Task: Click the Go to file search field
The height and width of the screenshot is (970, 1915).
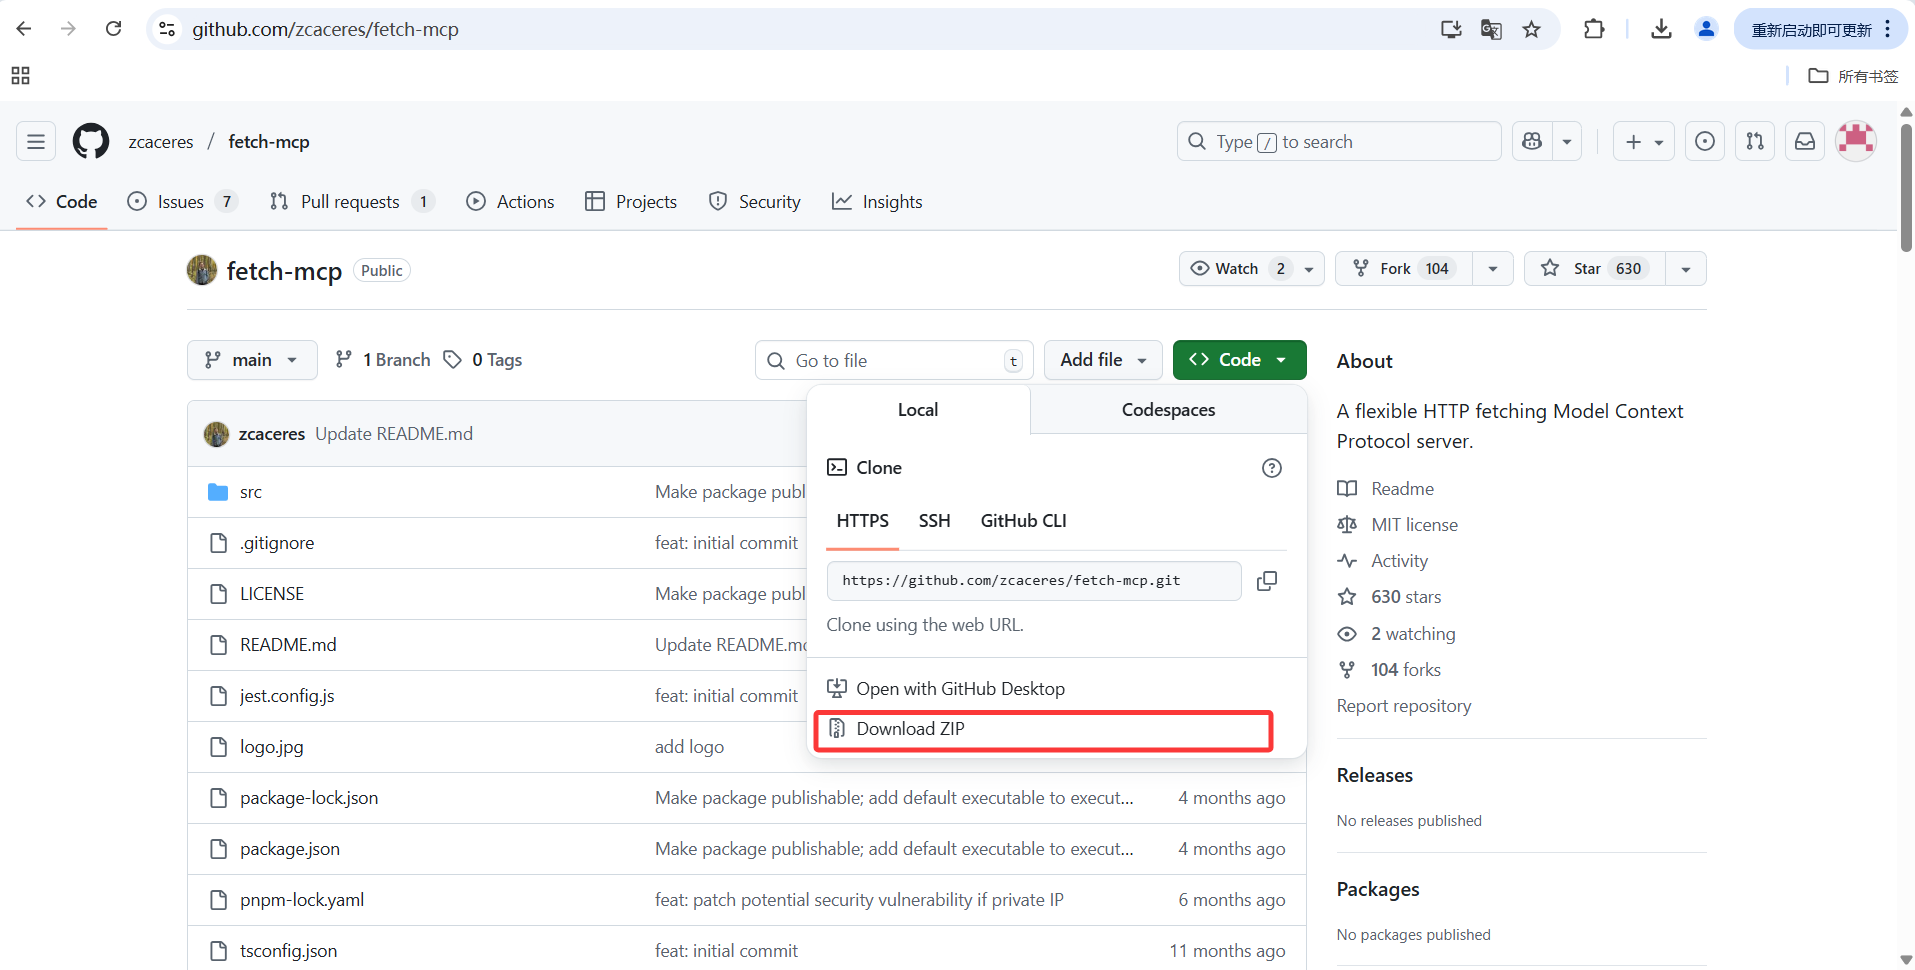Action: coord(894,360)
